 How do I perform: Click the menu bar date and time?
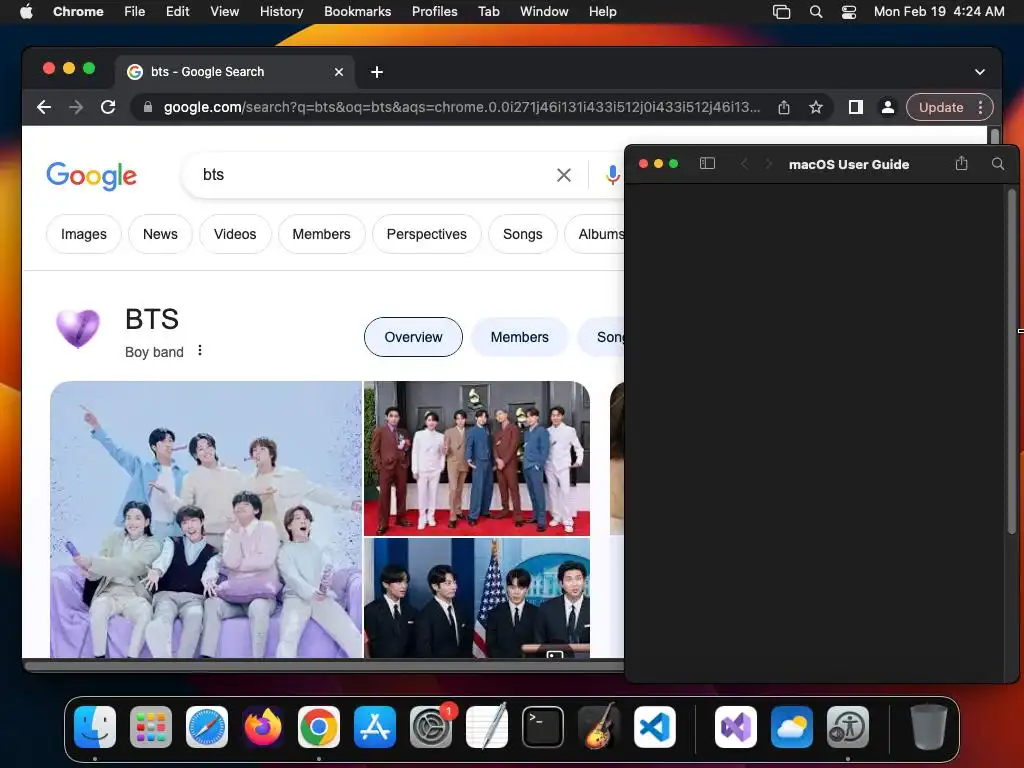click(x=939, y=12)
